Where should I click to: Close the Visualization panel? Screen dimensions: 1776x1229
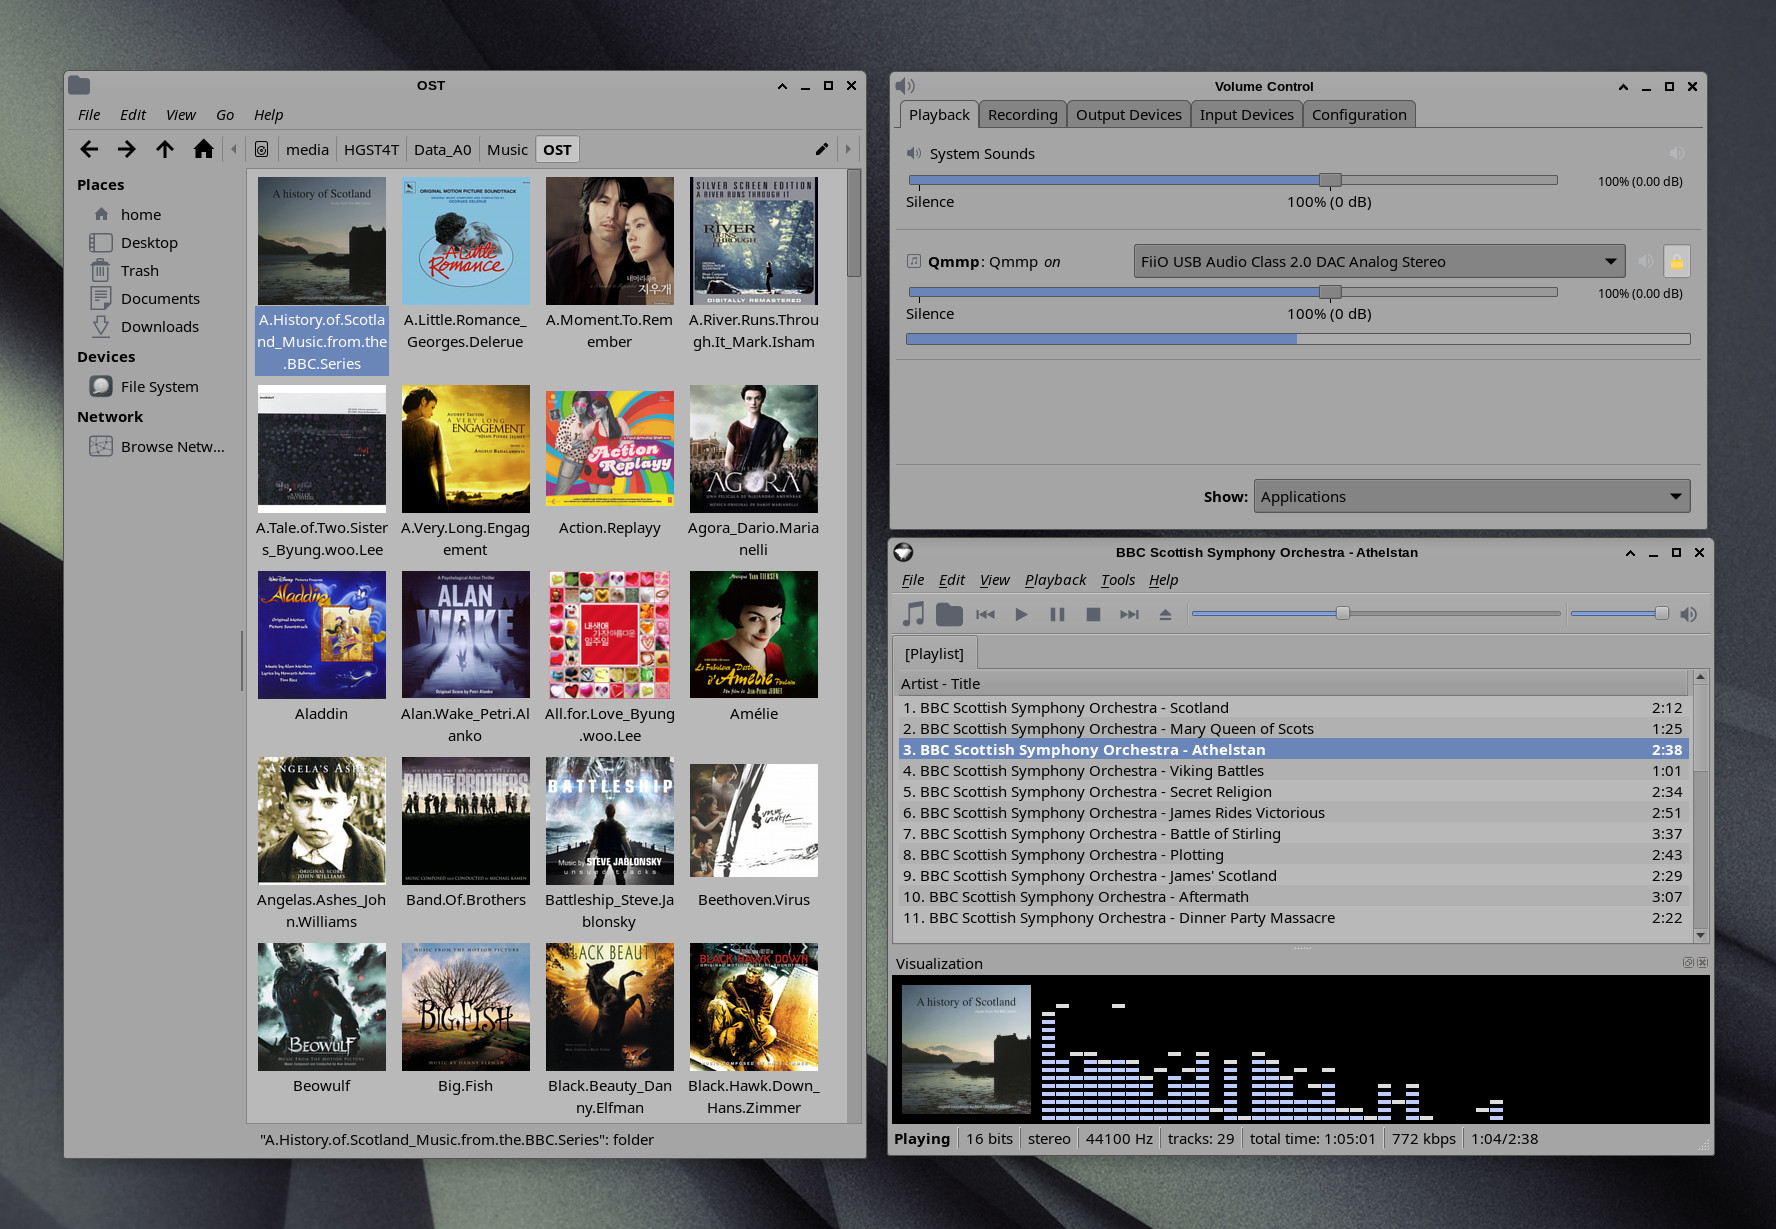point(1702,963)
